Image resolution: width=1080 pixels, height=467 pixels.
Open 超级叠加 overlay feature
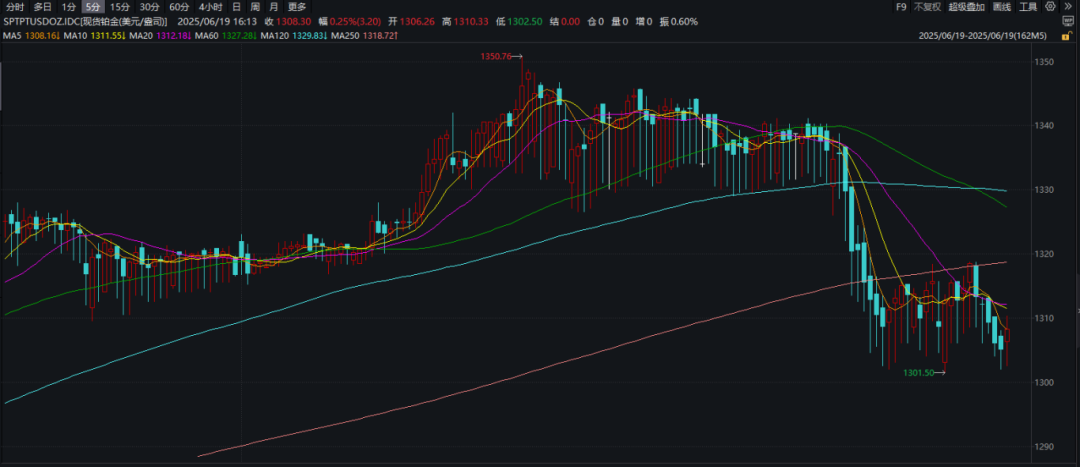click(966, 7)
